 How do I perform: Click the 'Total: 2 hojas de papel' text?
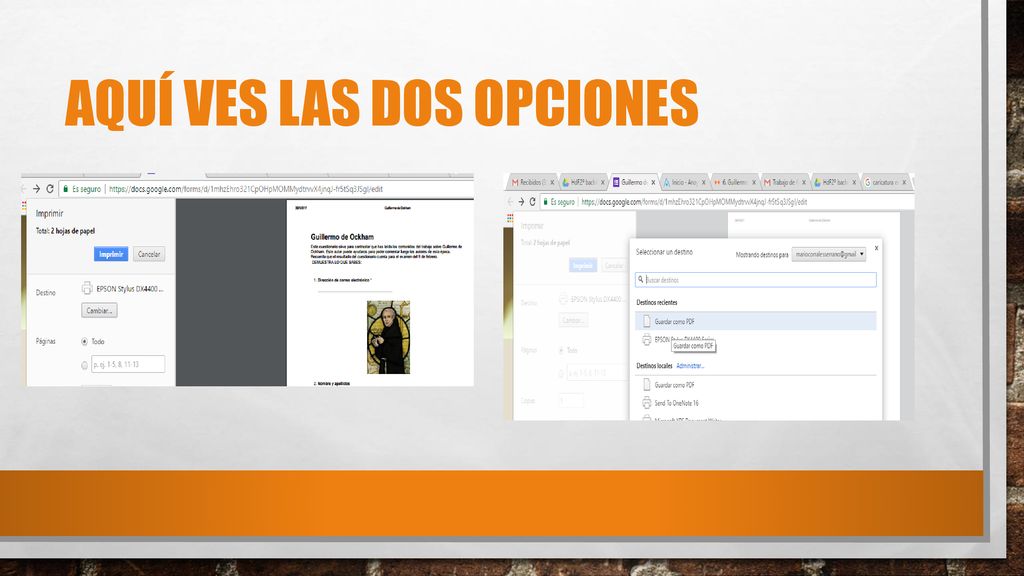(x=65, y=231)
